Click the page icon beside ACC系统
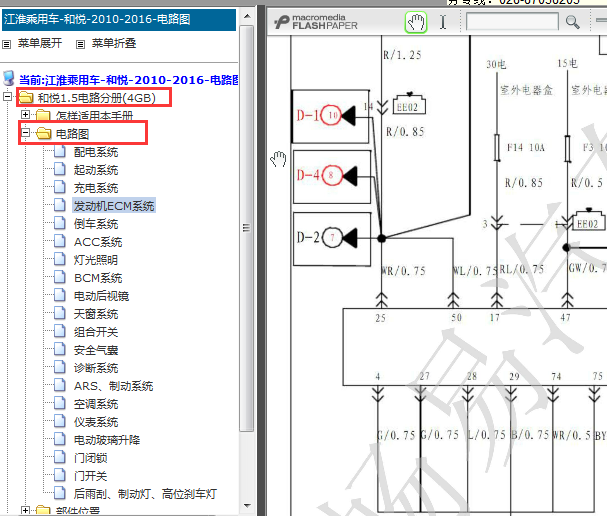 pos(60,241)
